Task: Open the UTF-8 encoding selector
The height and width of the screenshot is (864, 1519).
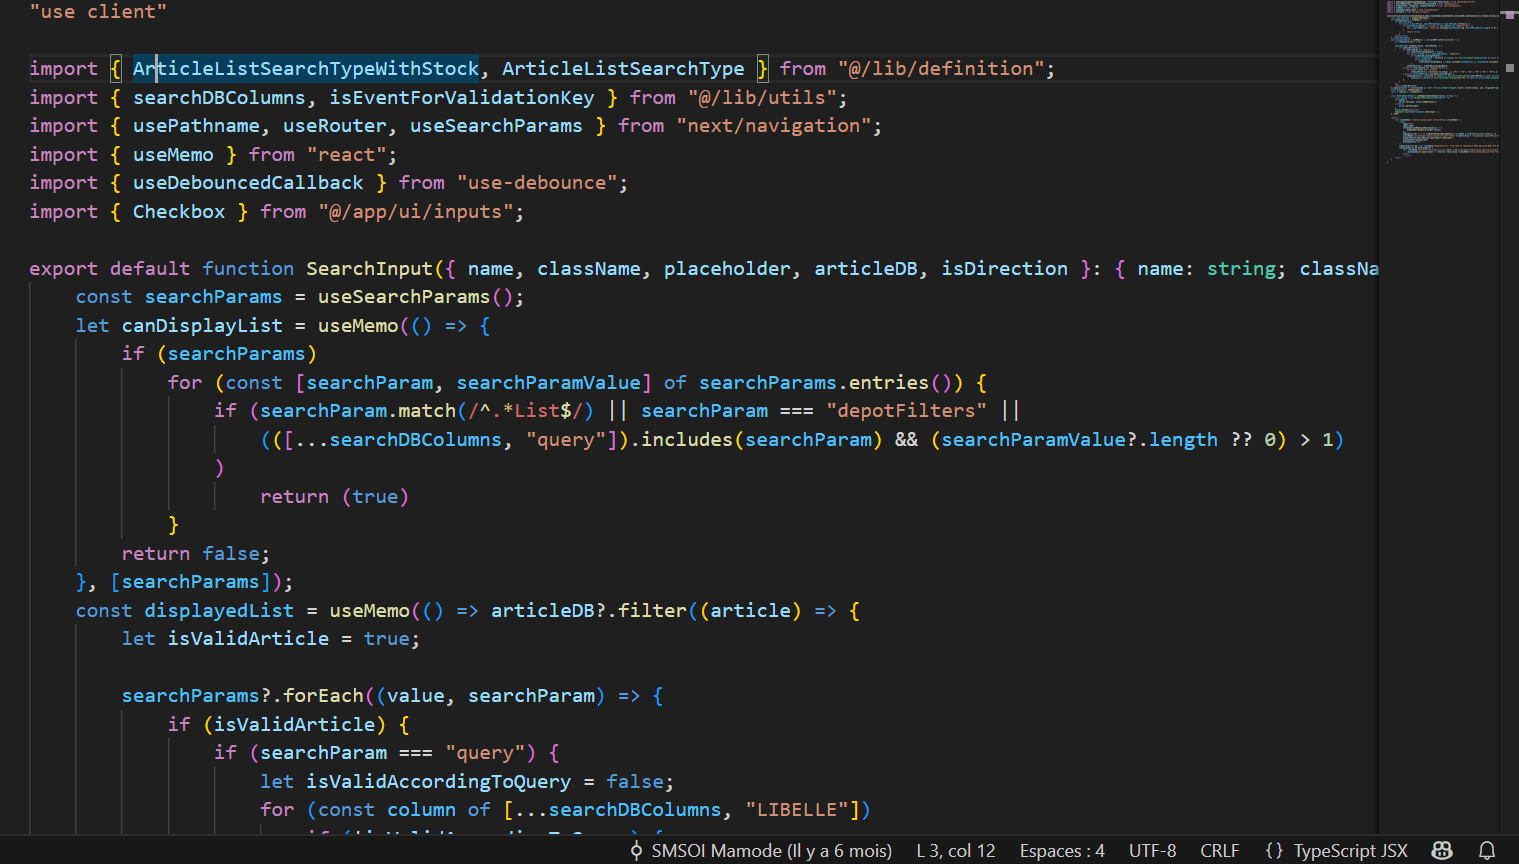Action: click(1152, 851)
